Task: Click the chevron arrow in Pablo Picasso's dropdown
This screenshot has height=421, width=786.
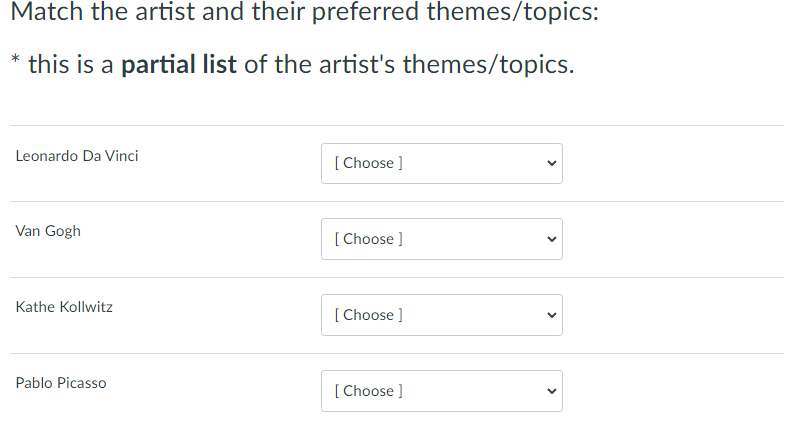Action: pos(548,391)
